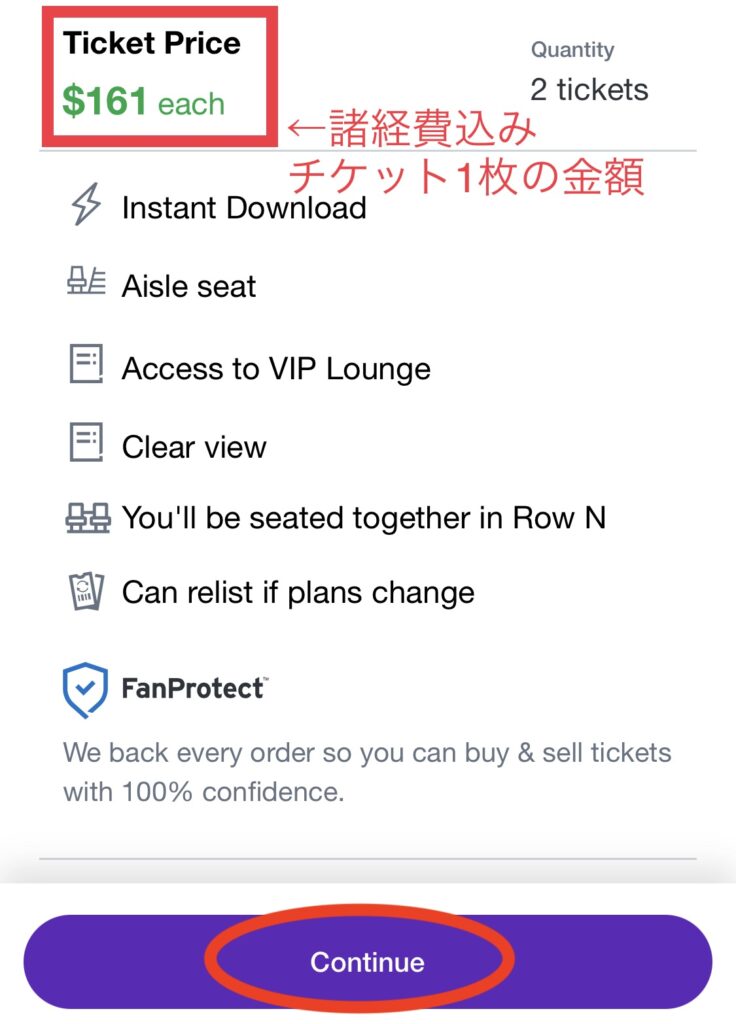Select Access to VIP Lounge text
Screen dimensions: 736x1024
coord(276,369)
